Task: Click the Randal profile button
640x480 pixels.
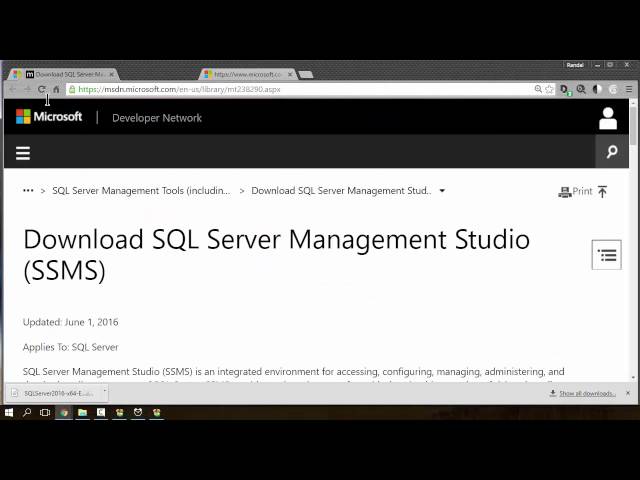Action: click(x=575, y=65)
